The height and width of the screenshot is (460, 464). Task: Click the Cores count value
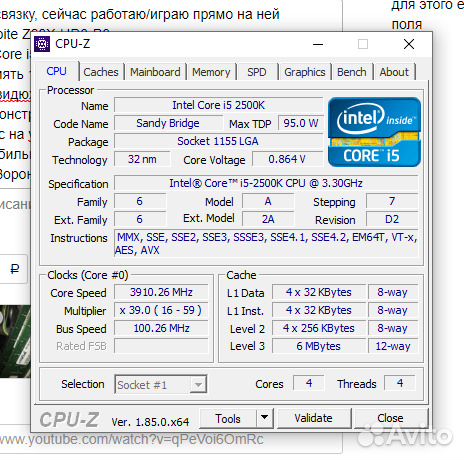coord(309,383)
